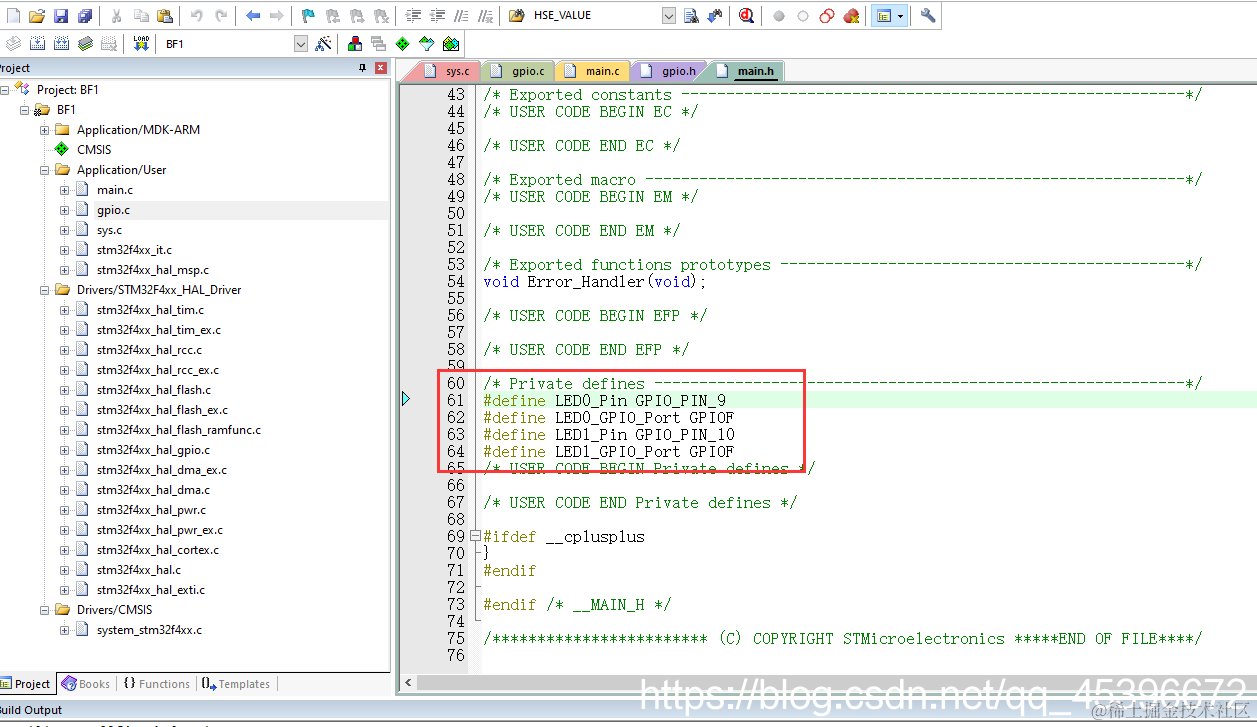Switch to the sys.c editor tab
Image resolution: width=1257 pixels, height=727 pixels.
(447, 71)
